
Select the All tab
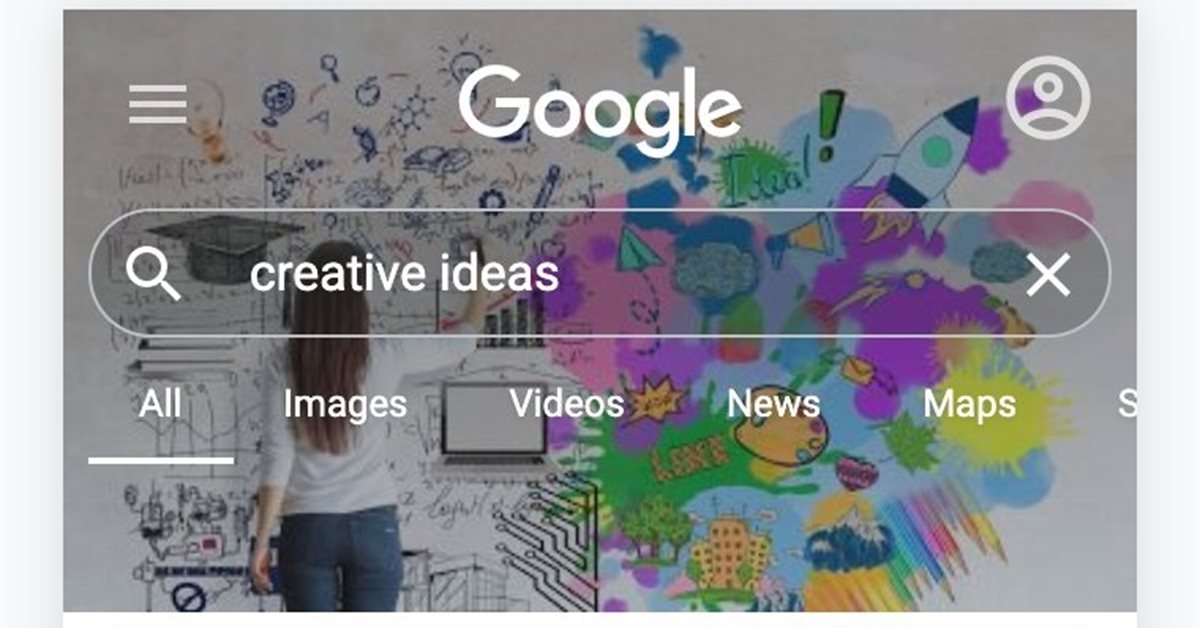[x=161, y=404]
